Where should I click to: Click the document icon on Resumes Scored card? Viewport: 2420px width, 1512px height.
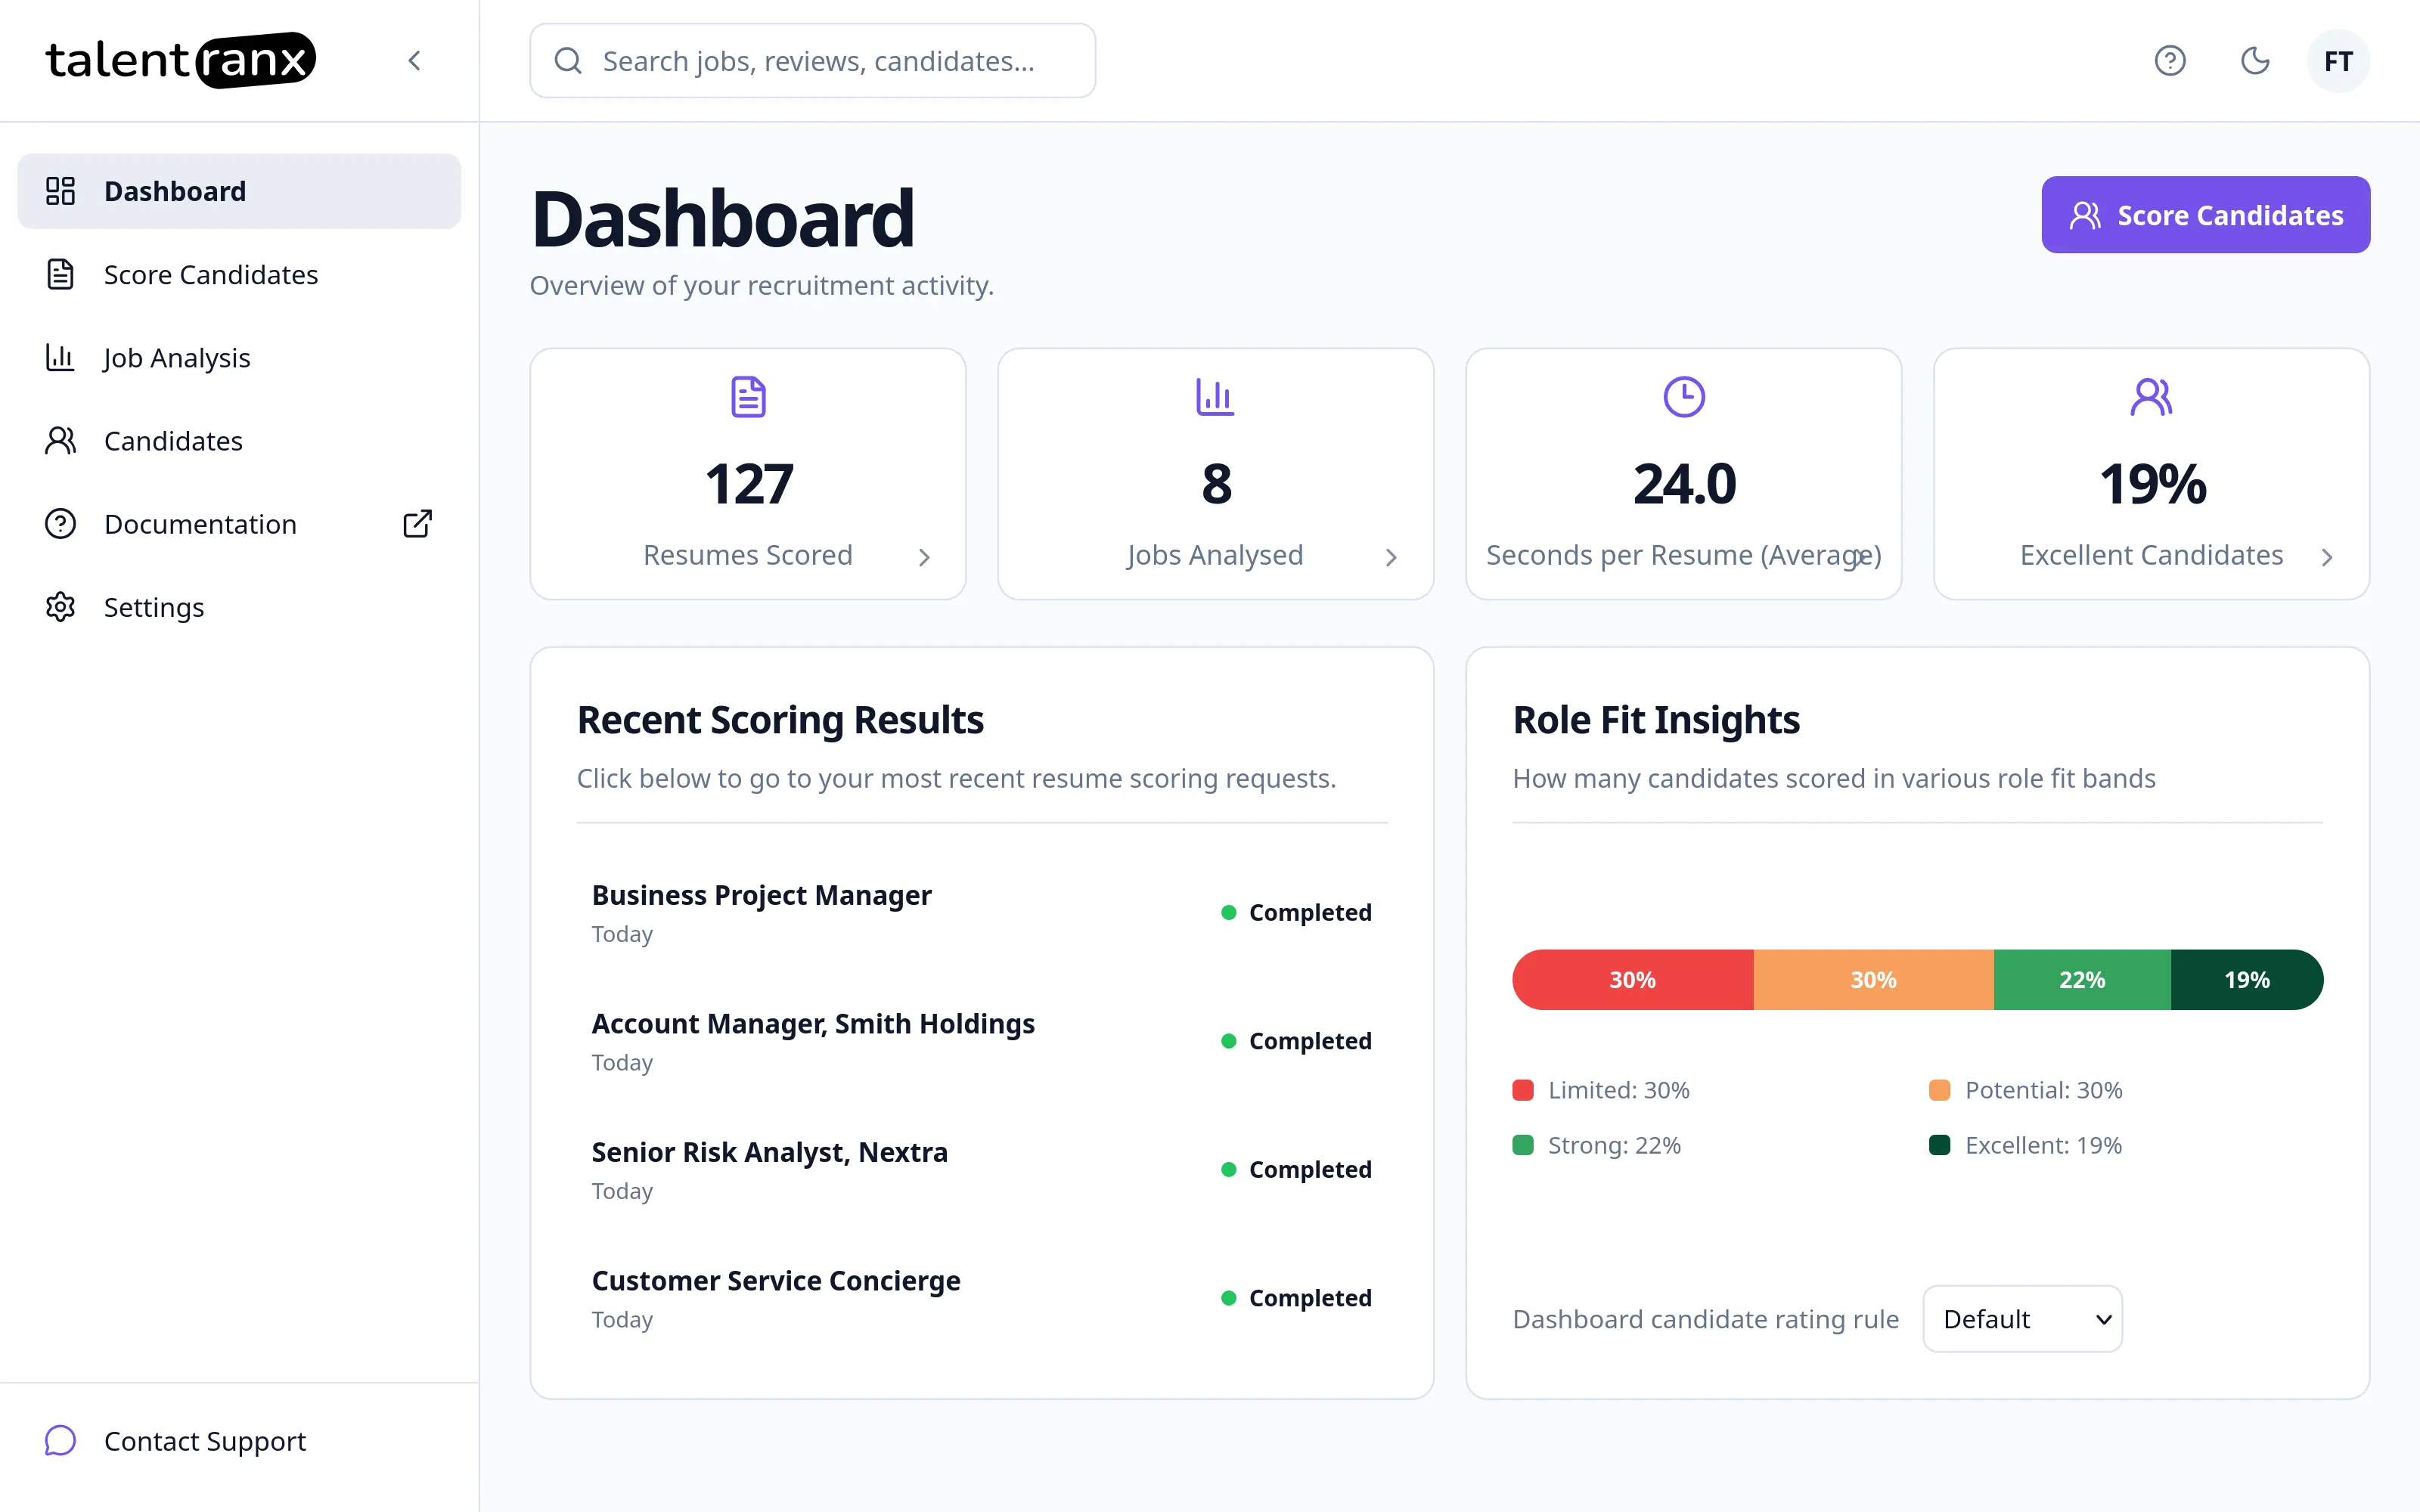click(x=748, y=397)
